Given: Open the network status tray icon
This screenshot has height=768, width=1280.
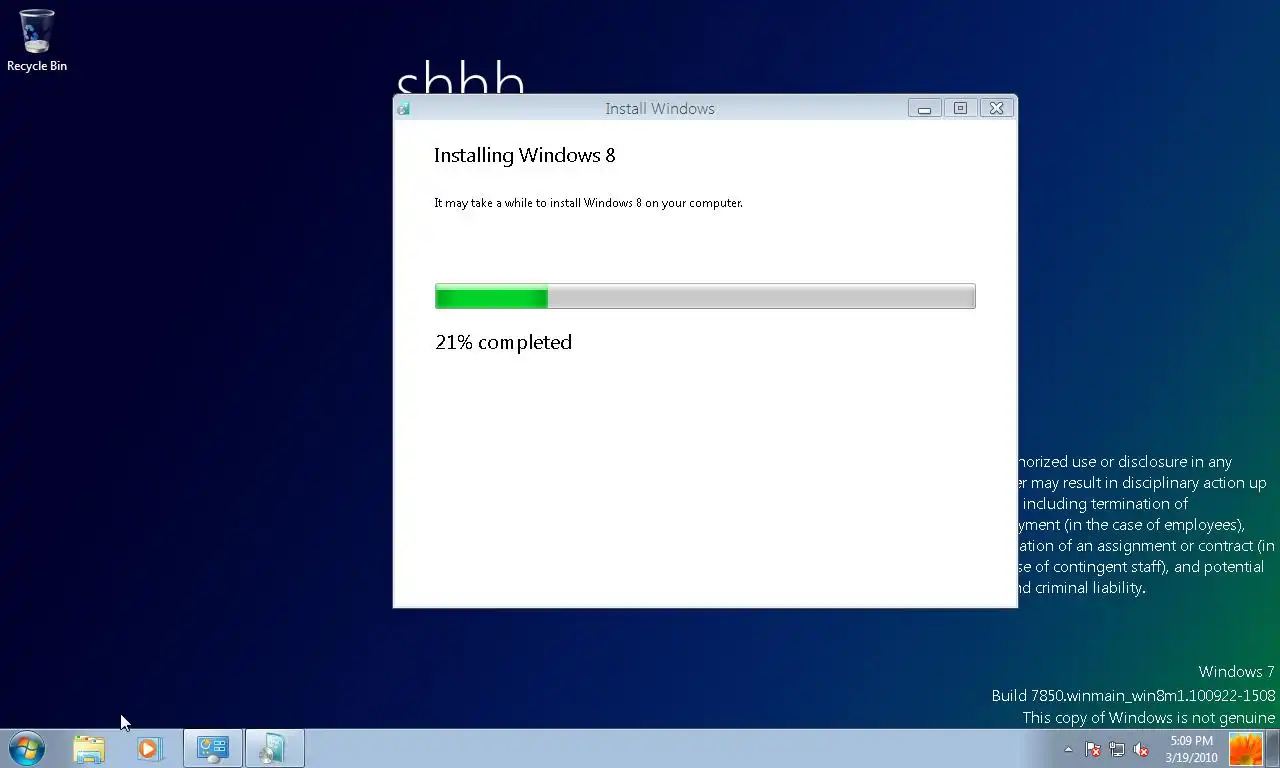Looking at the screenshot, I should tap(1117, 749).
